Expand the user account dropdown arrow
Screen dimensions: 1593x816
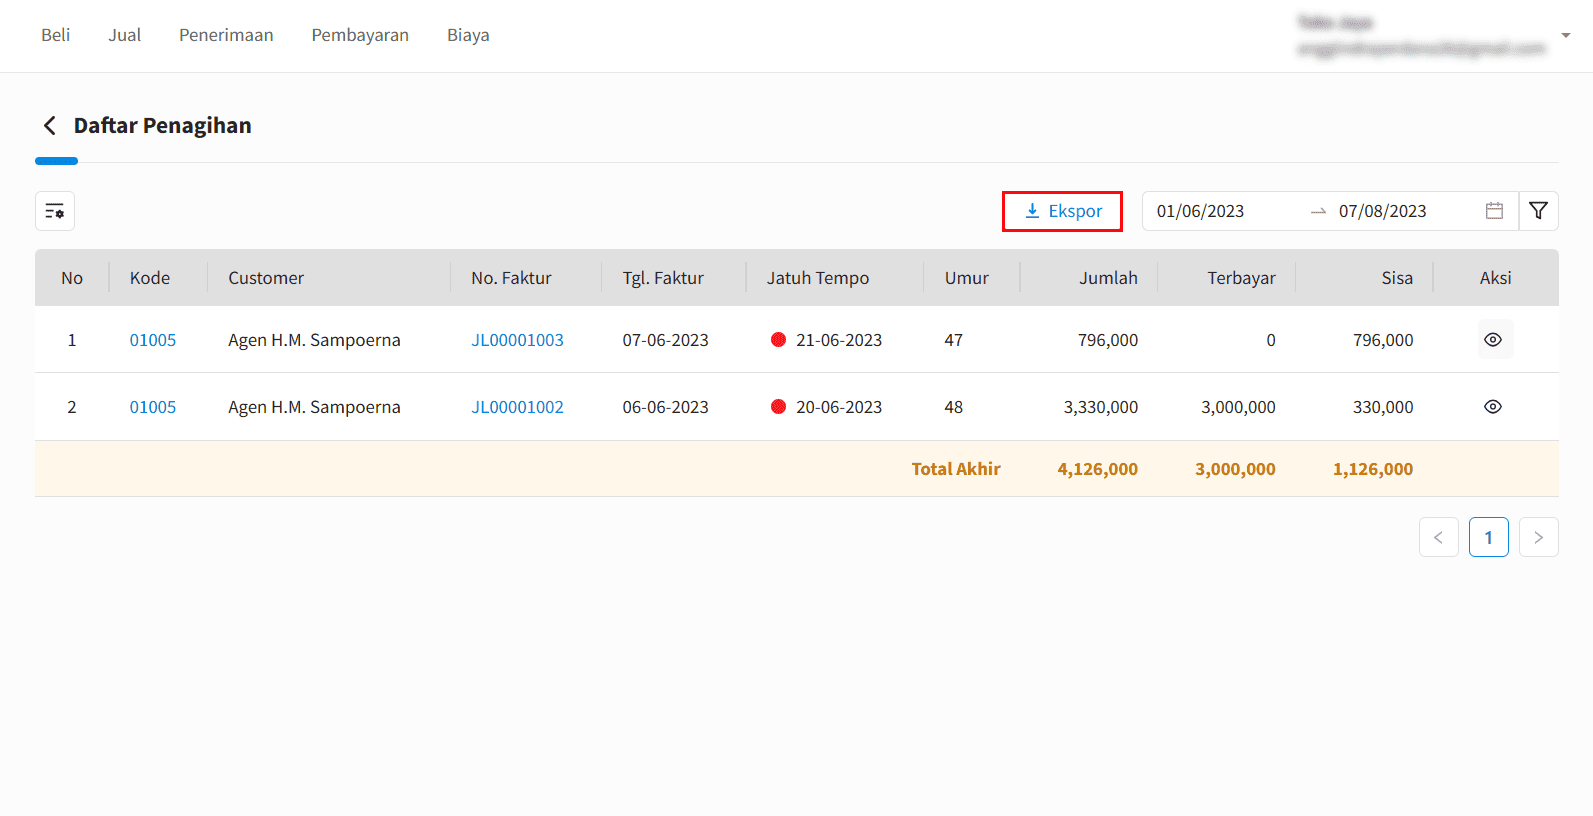[1565, 35]
